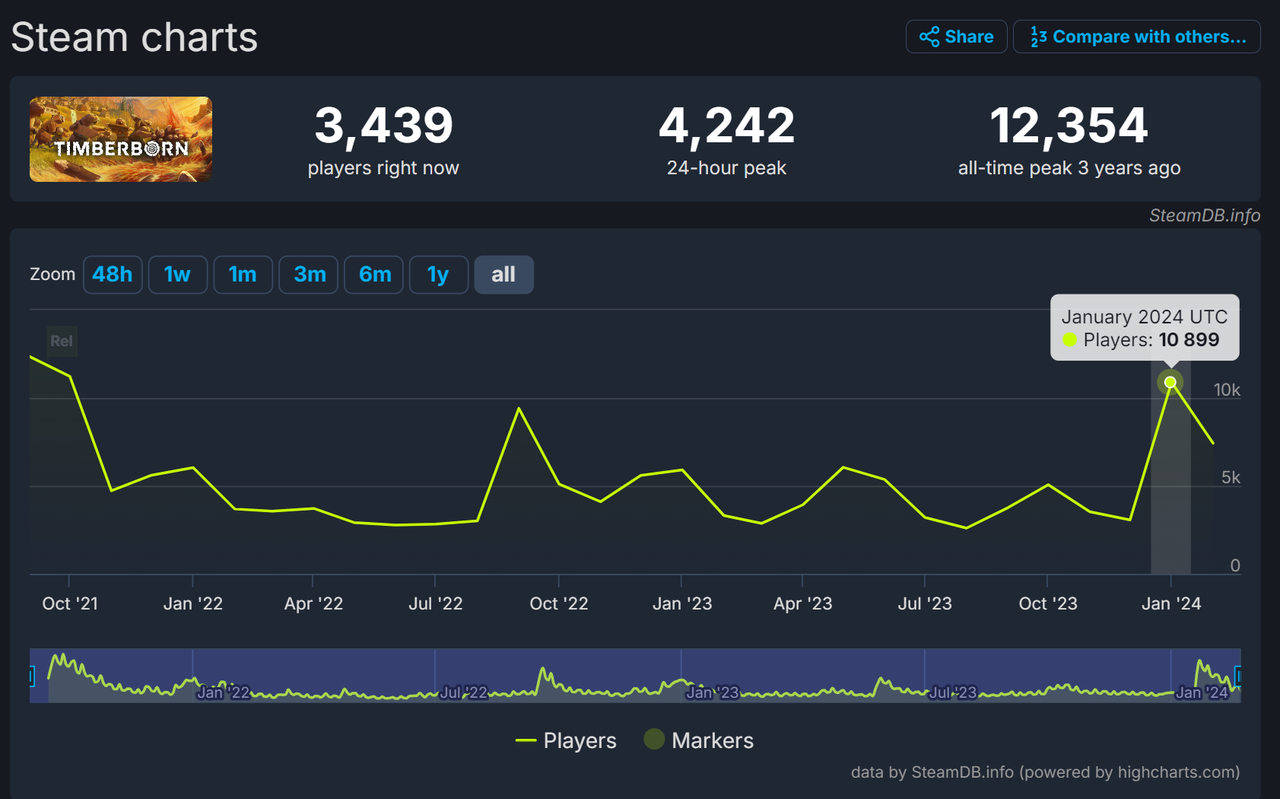Click the Share button with network icon
Image resolution: width=1280 pixels, height=799 pixels.
click(956, 37)
